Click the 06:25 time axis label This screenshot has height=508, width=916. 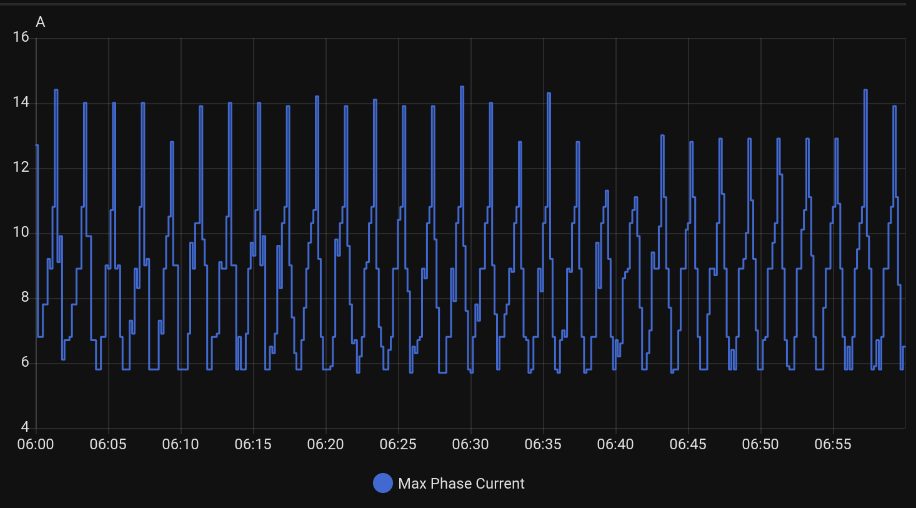point(398,444)
